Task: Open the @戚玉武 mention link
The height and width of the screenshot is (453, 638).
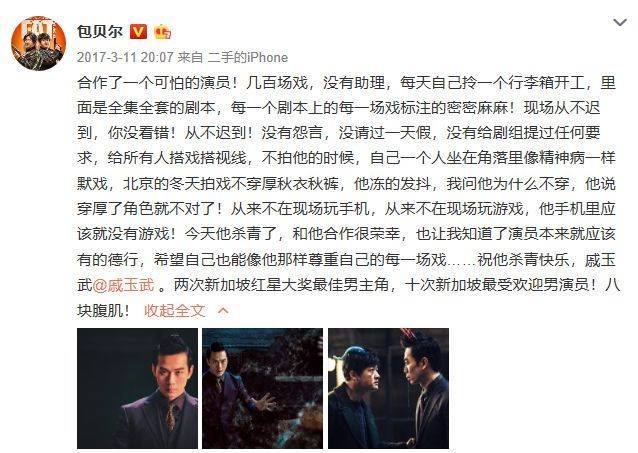Action: [123, 285]
